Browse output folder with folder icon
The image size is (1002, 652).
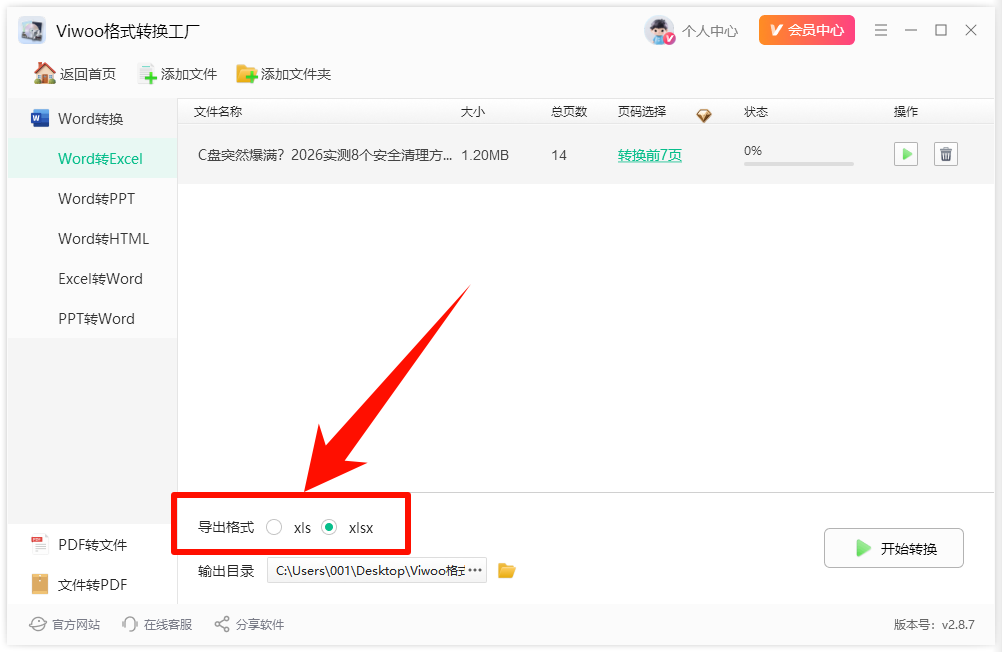(507, 570)
